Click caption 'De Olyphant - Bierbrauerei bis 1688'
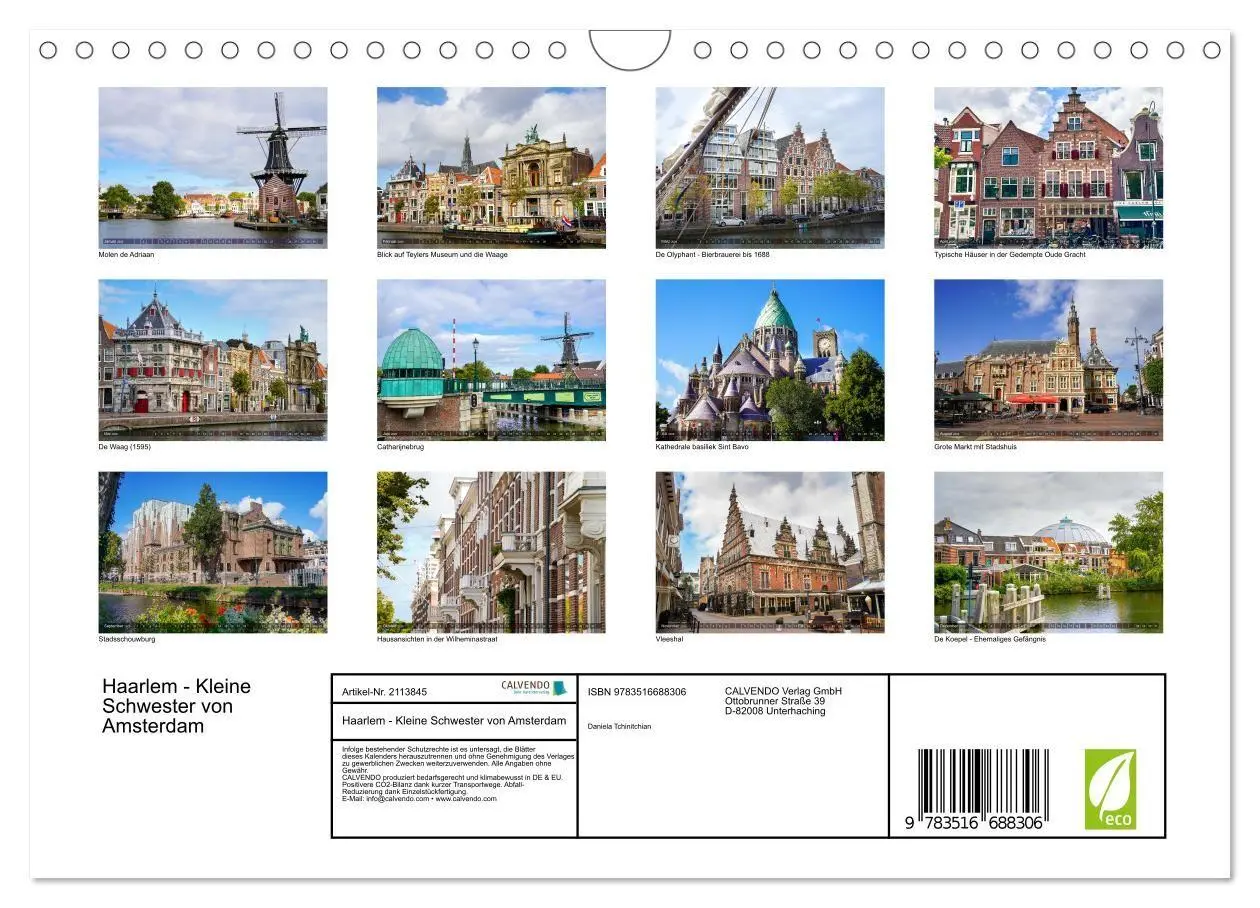 [x=712, y=255]
